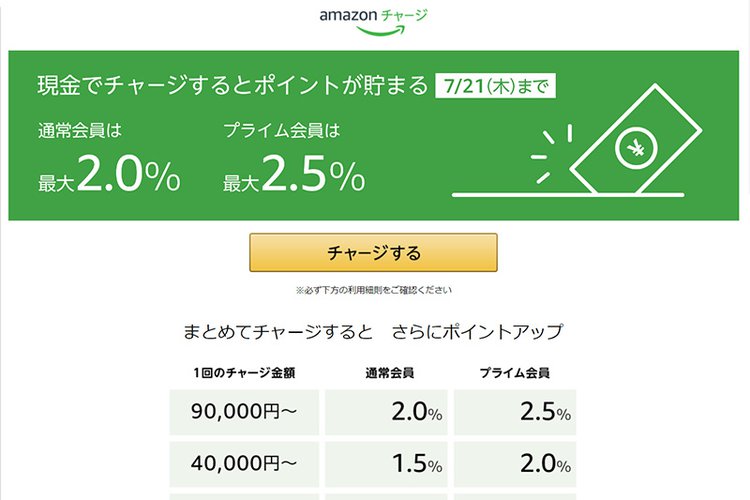Select the 2.0% cell in 40,000円 row

[x=514, y=464]
